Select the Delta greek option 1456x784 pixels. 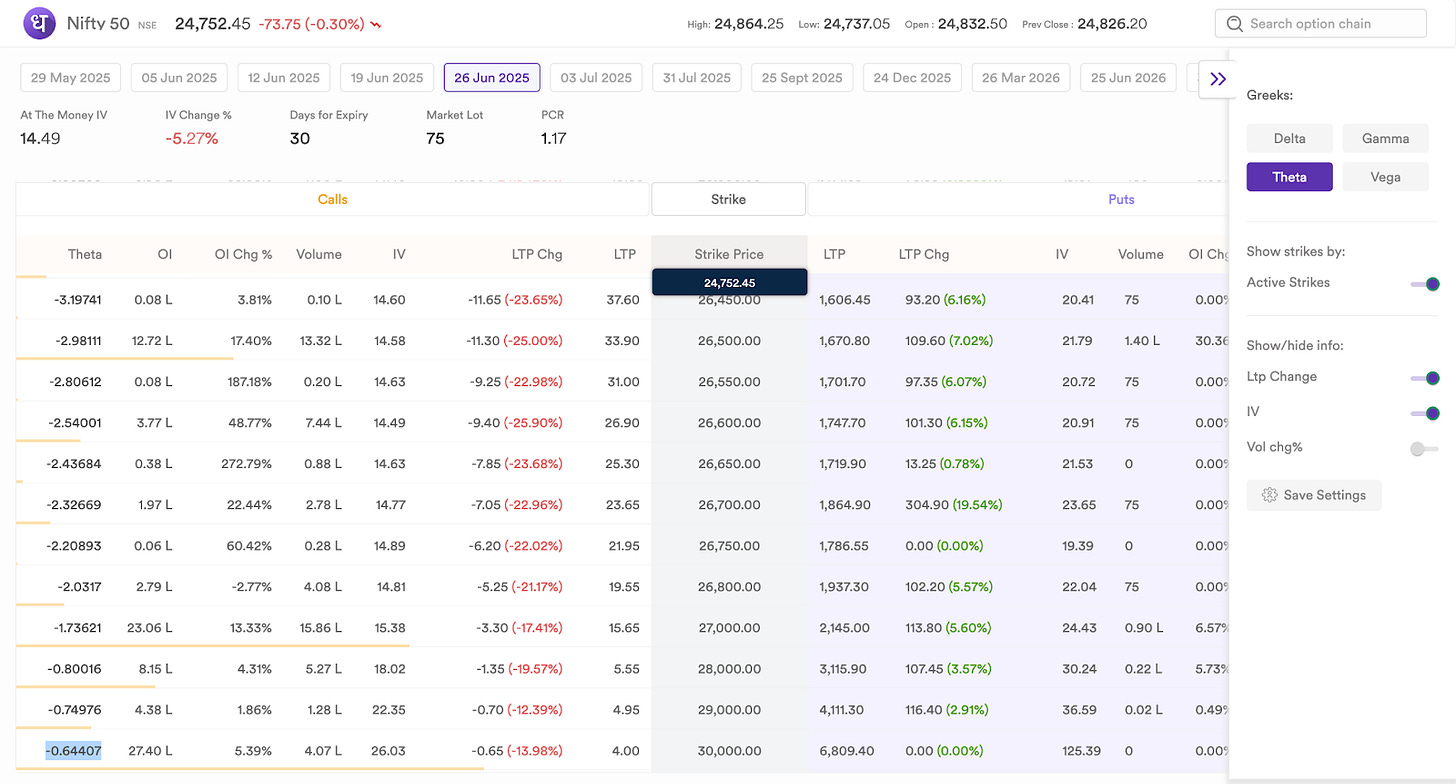[1289, 138]
